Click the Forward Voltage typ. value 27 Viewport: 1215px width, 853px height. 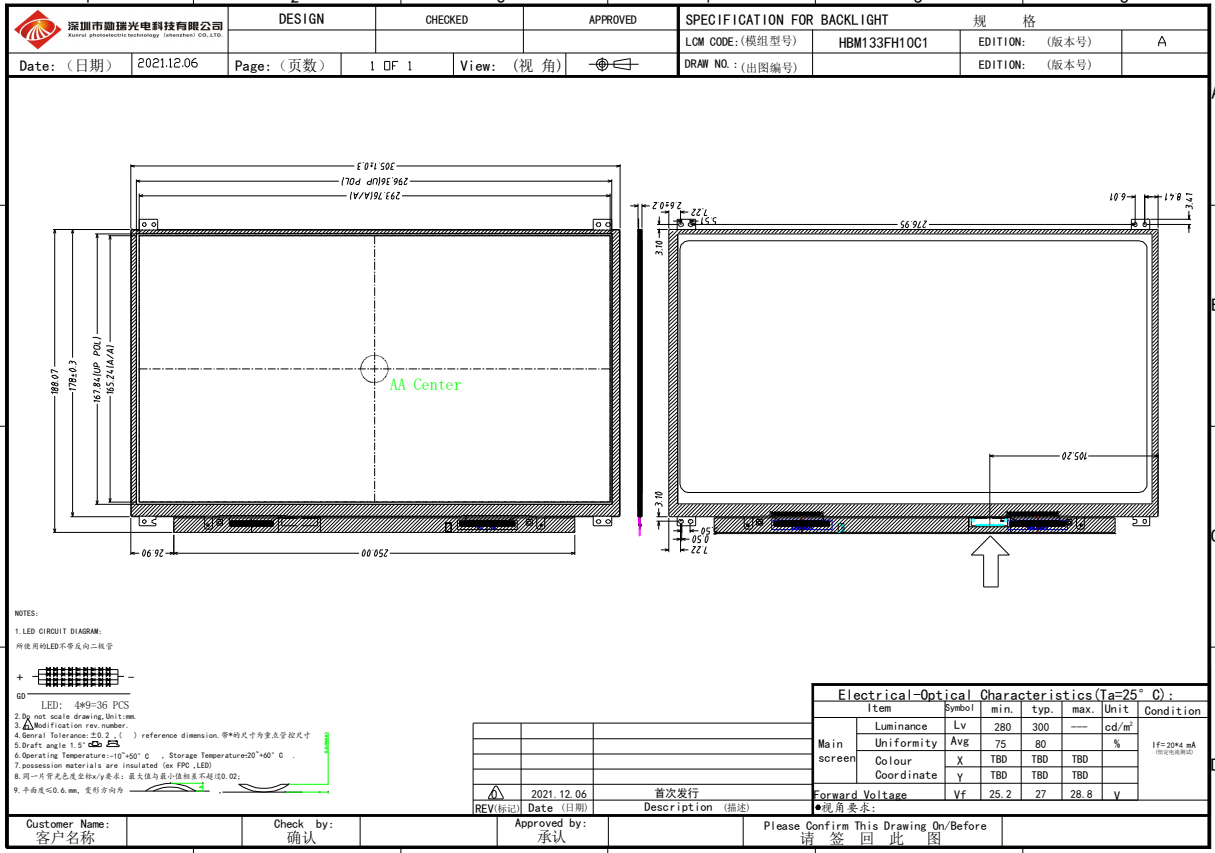click(x=1041, y=794)
